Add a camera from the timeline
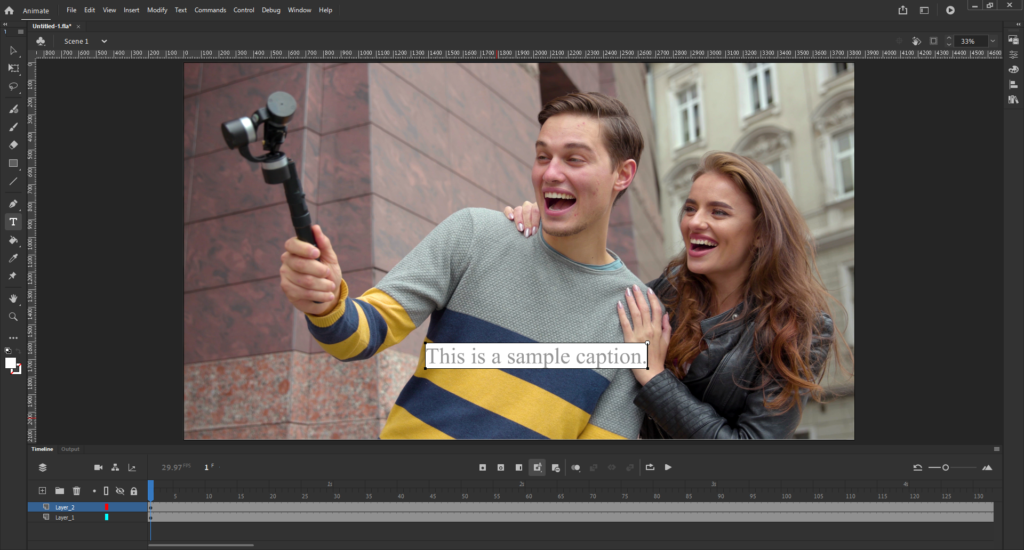The height and width of the screenshot is (550, 1024). (x=98, y=467)
